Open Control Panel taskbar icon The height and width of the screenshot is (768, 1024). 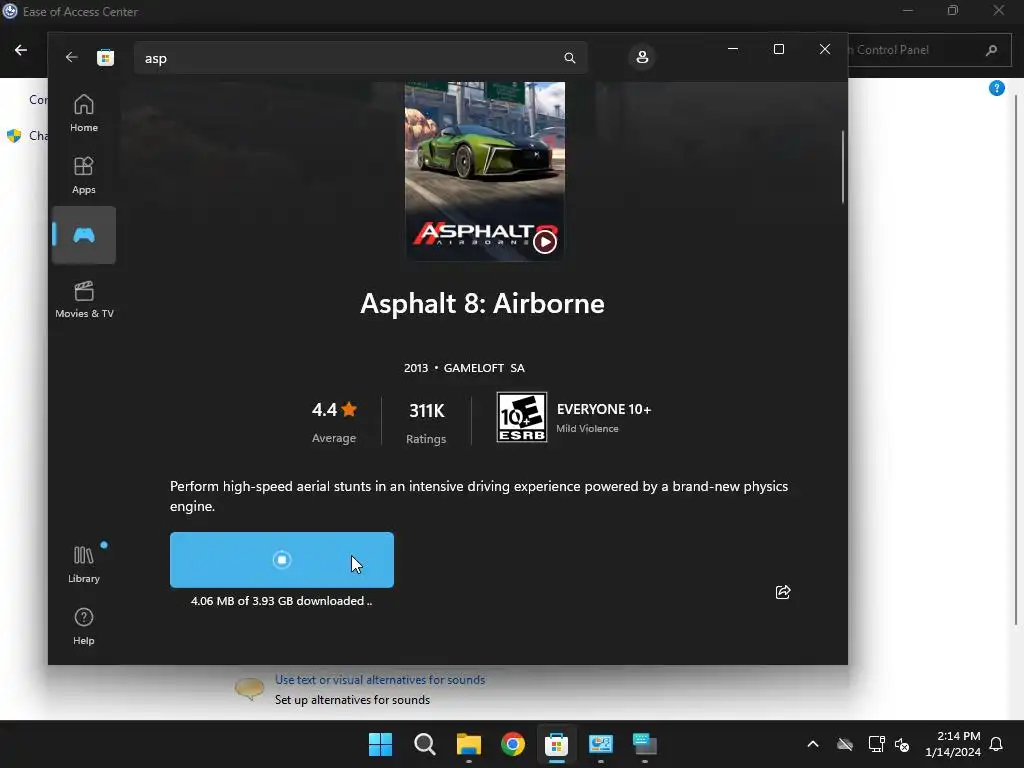click(600, 744)
